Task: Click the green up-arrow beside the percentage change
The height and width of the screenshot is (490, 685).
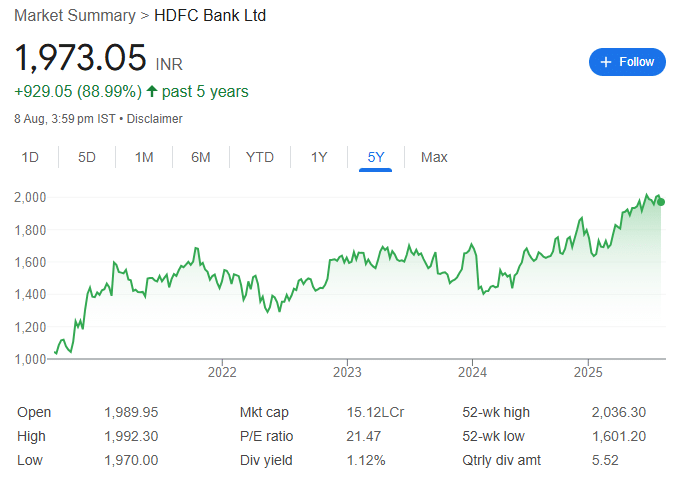Action: [152, 91]
